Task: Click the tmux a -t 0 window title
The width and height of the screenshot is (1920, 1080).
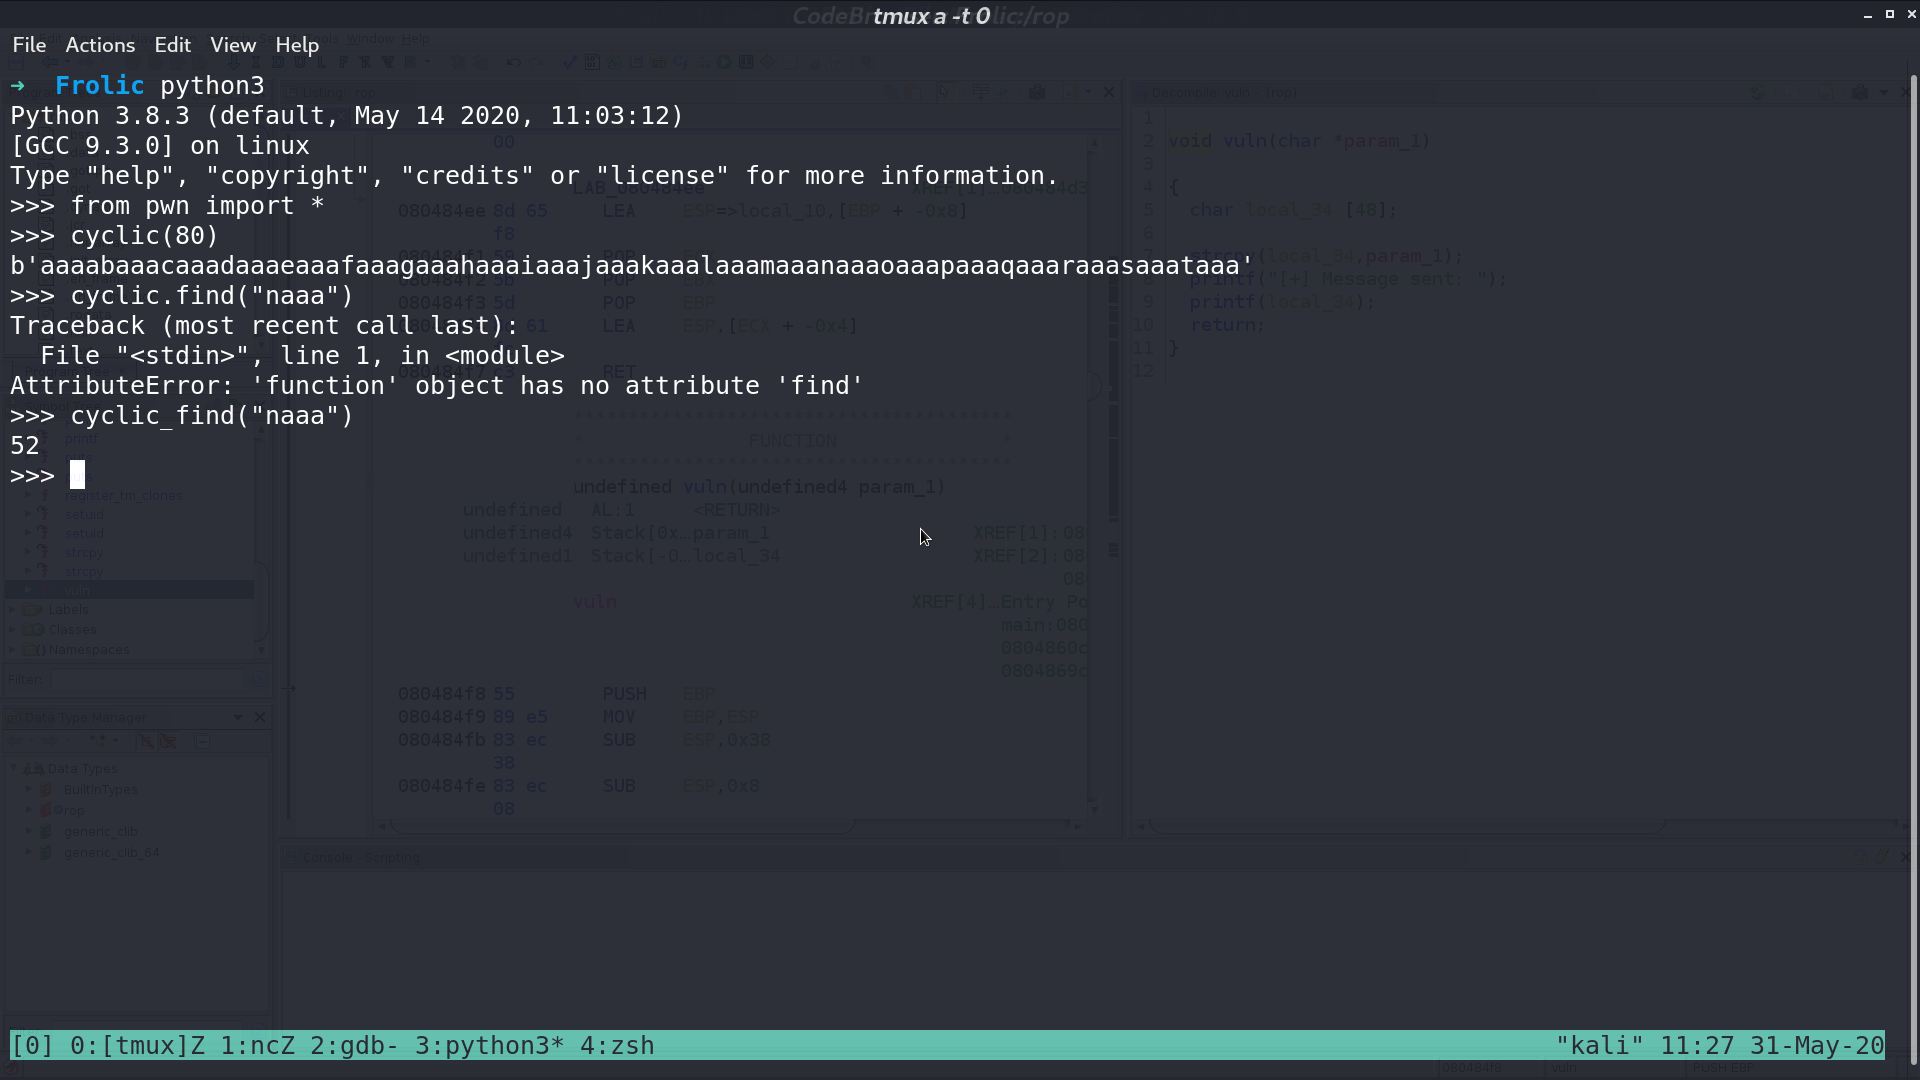Action: [931, 16]
